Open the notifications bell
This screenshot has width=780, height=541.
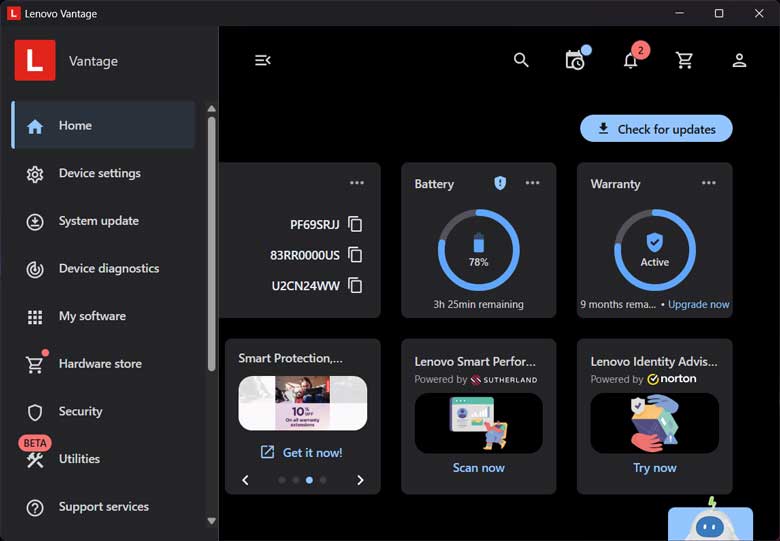(x=630, y=61)
